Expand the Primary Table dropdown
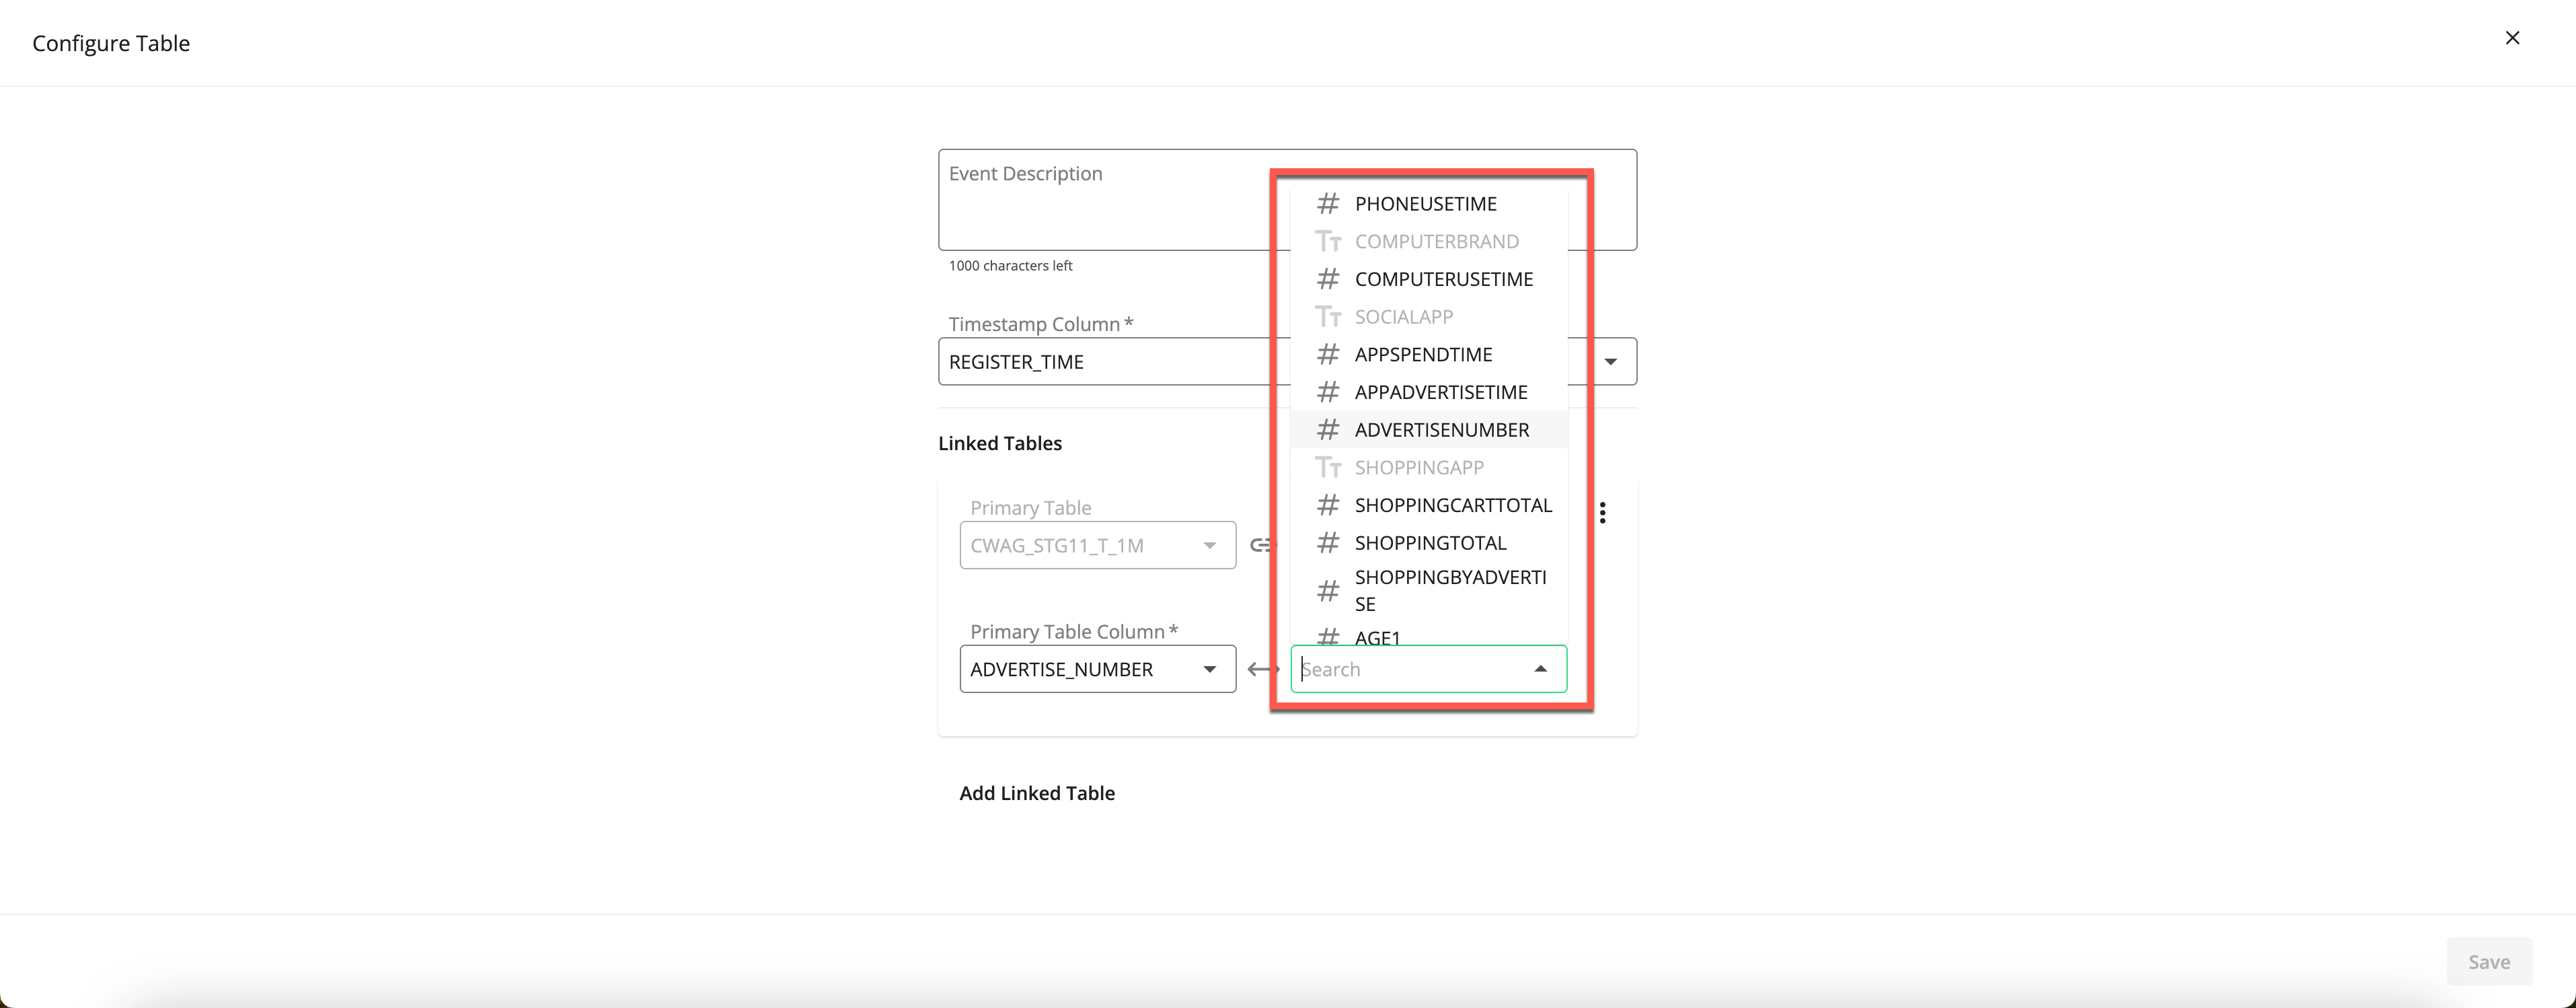This screenshot has height=1008, width=2576. [1206, 544]
